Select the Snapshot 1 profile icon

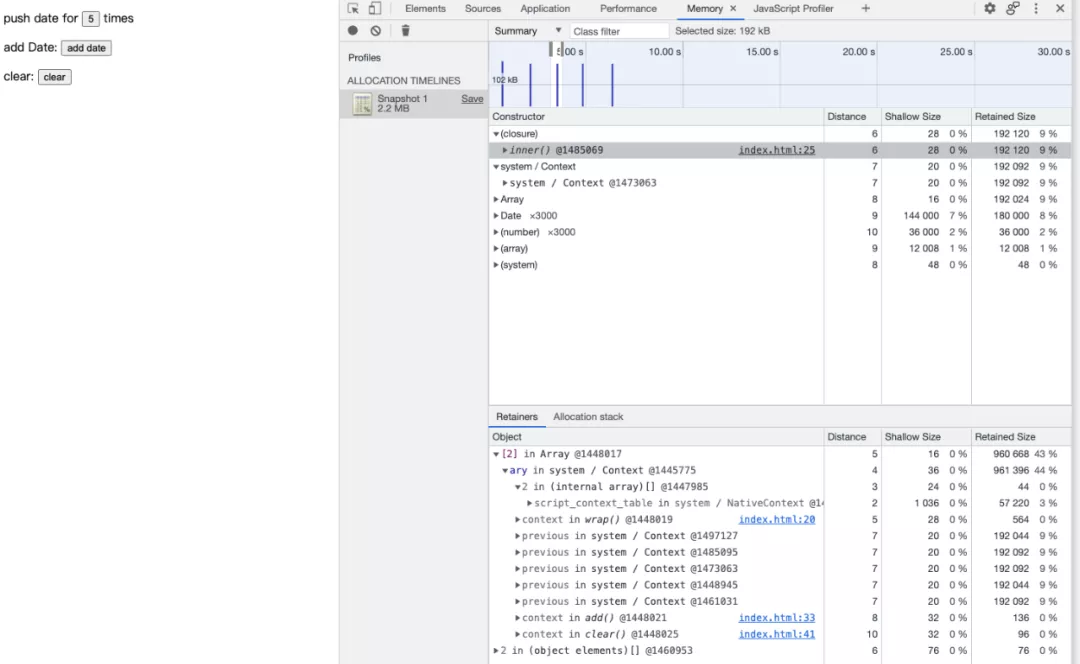coord(362,104)
